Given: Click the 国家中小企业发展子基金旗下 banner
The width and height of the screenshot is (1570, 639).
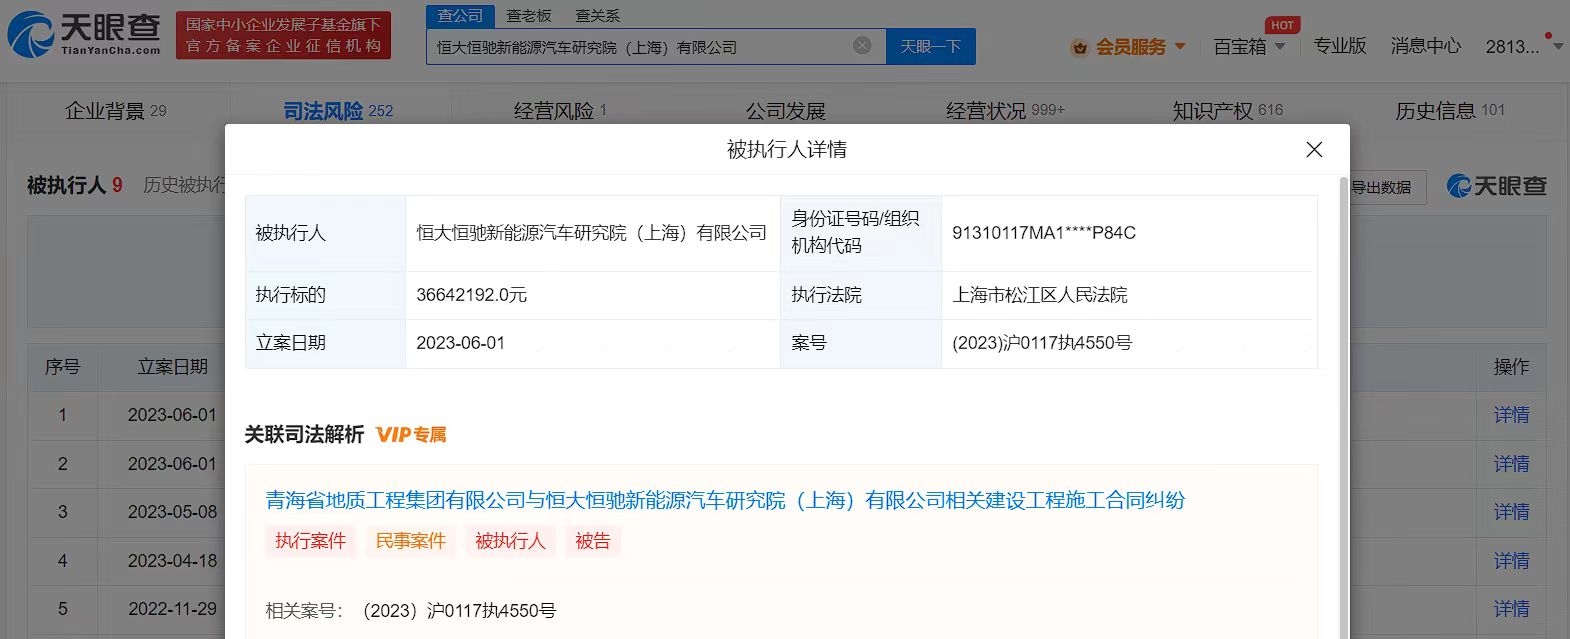Looking at the screenshot, I should (x=283, y=36).
